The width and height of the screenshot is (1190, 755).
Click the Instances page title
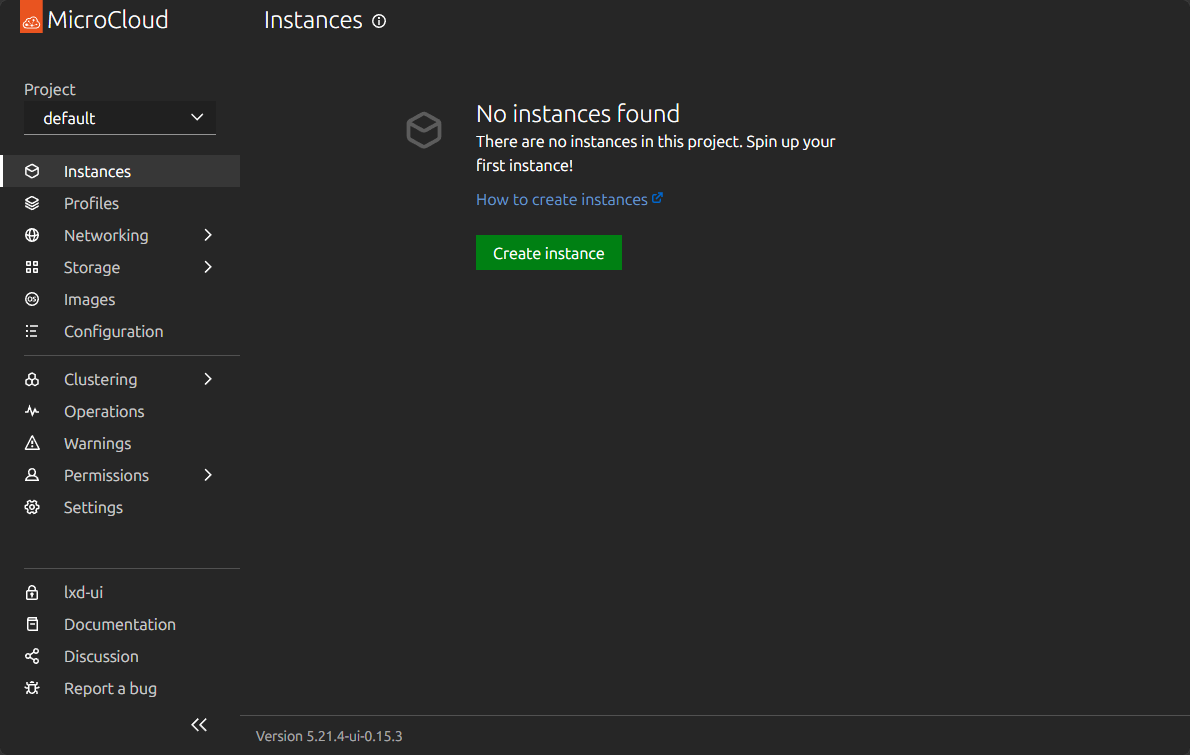tap(313, 20)
